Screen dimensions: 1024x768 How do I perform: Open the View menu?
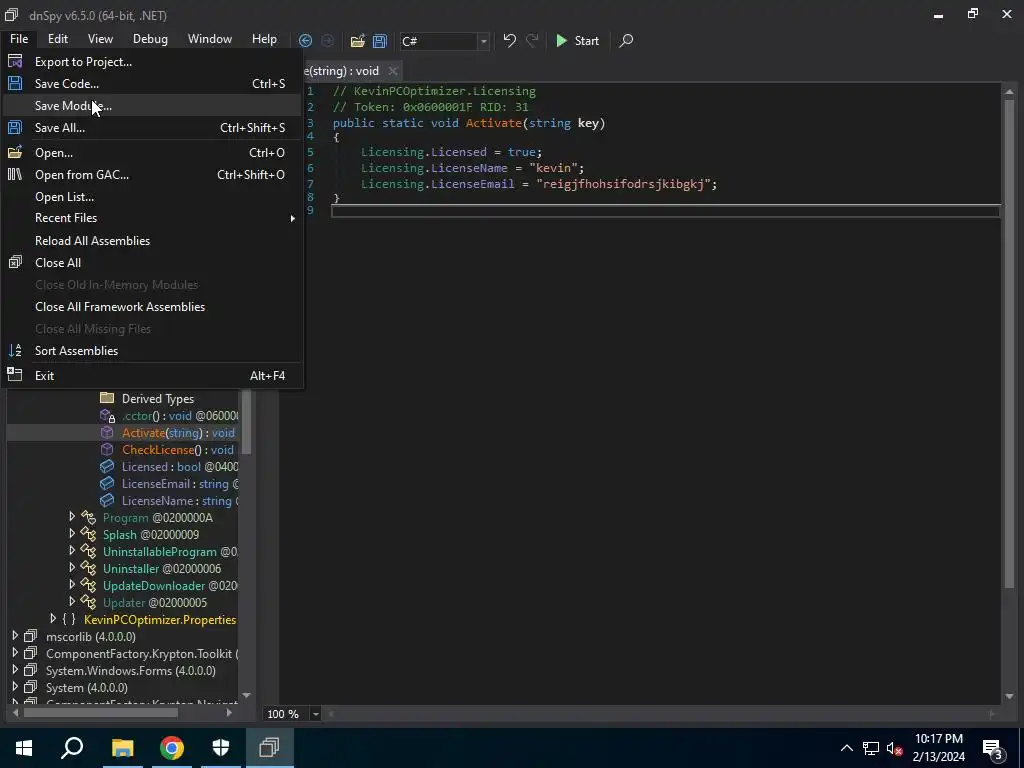(x=100, y=39)
